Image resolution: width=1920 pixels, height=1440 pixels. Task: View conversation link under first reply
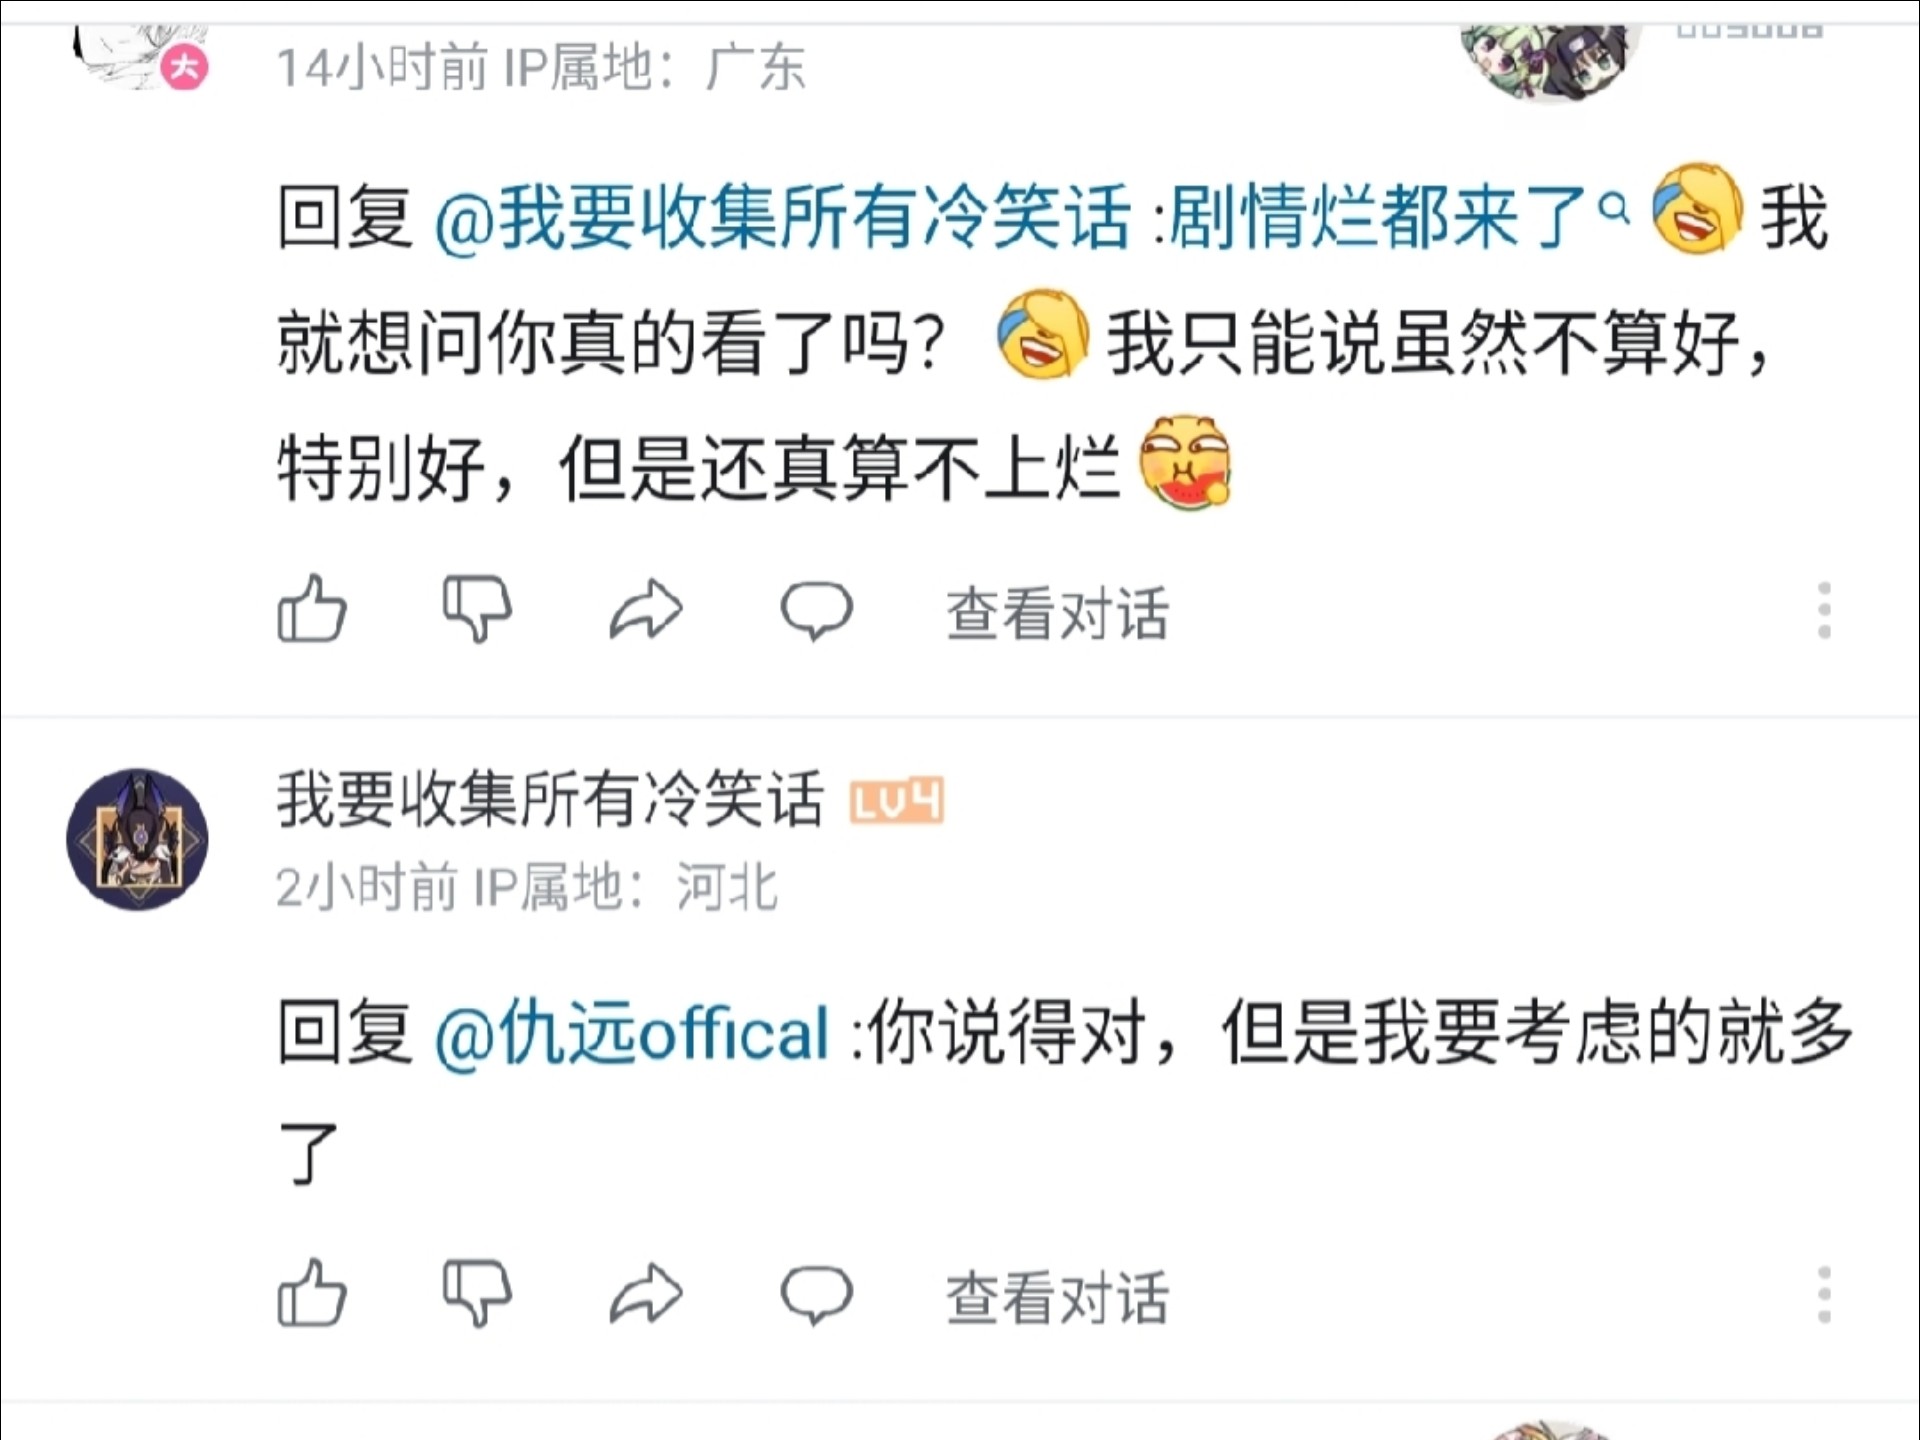point(1058,612)
